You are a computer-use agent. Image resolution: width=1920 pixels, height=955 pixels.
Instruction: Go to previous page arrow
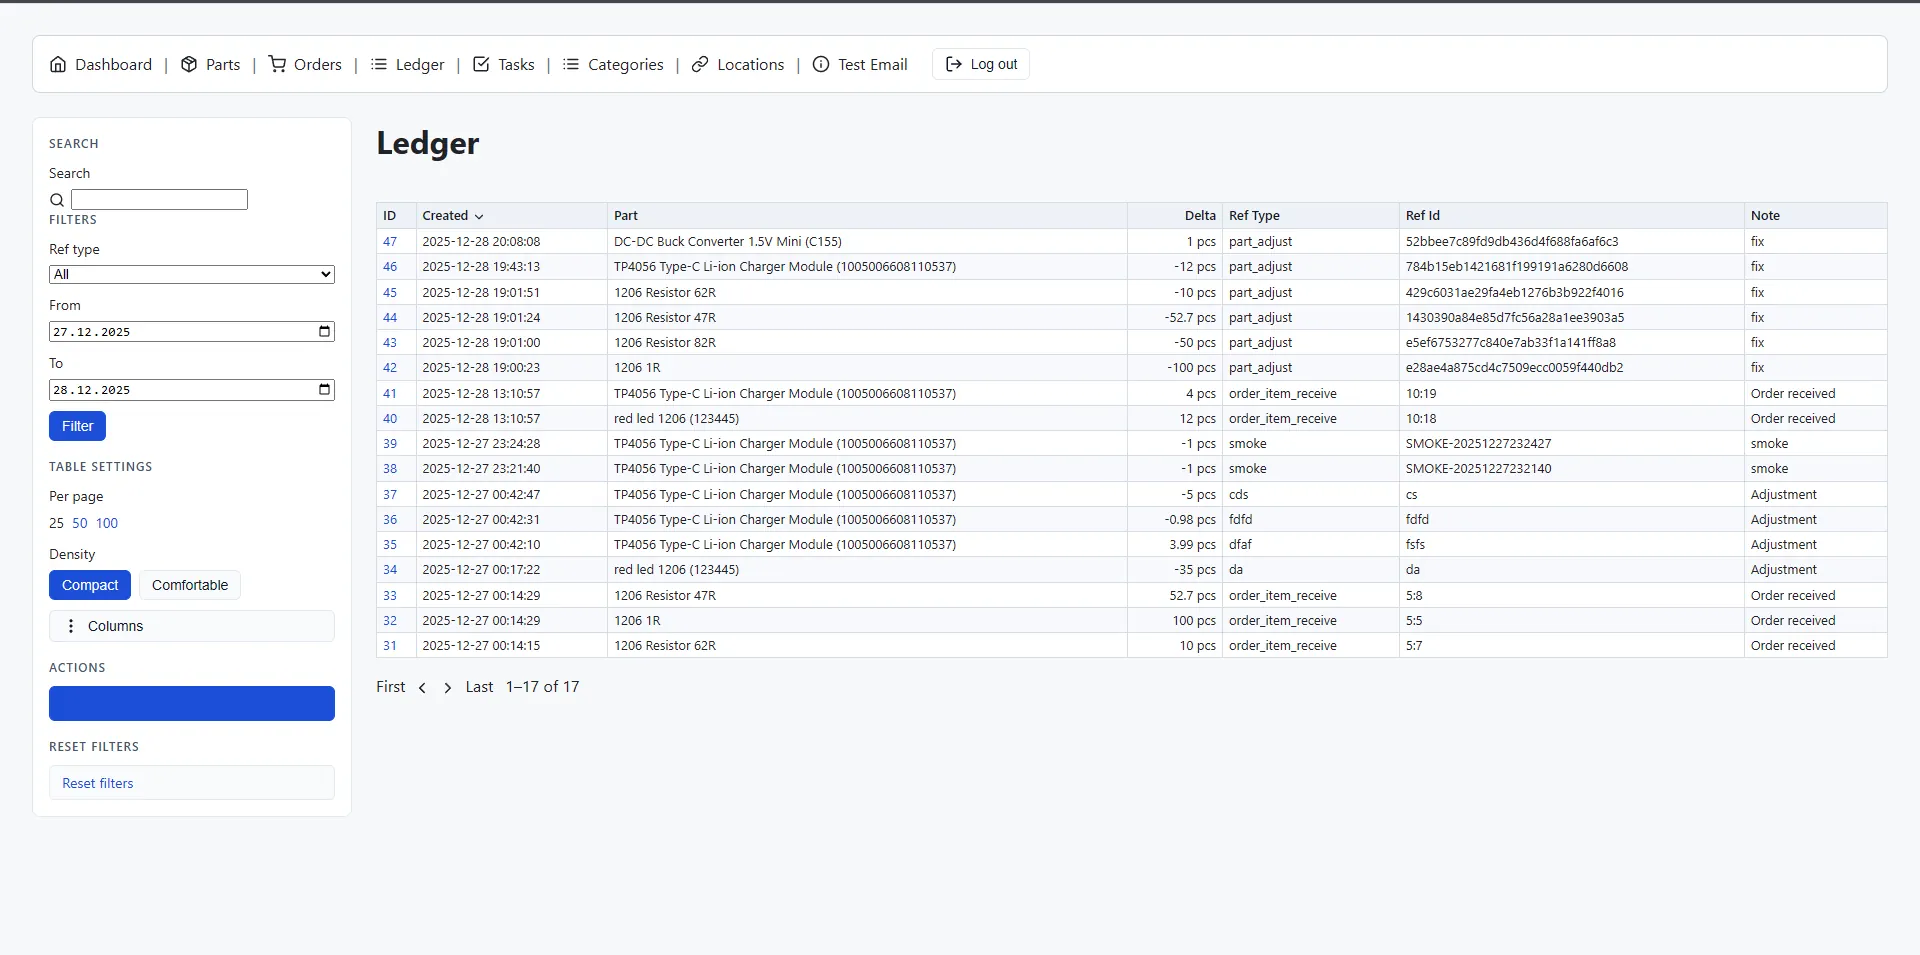click(x=422, y=688)
